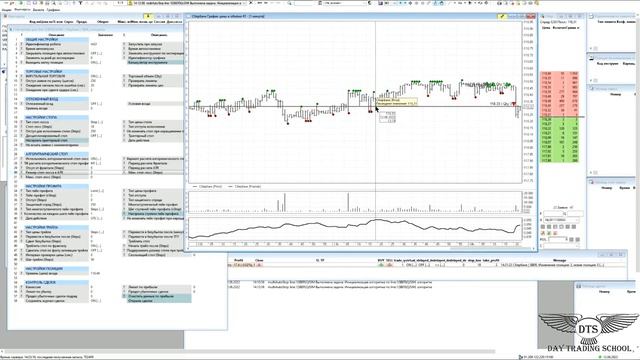This screenshot has height=360, width=640.
Task: Select the Время автозапуска row
Action: (x=56, y=49)
